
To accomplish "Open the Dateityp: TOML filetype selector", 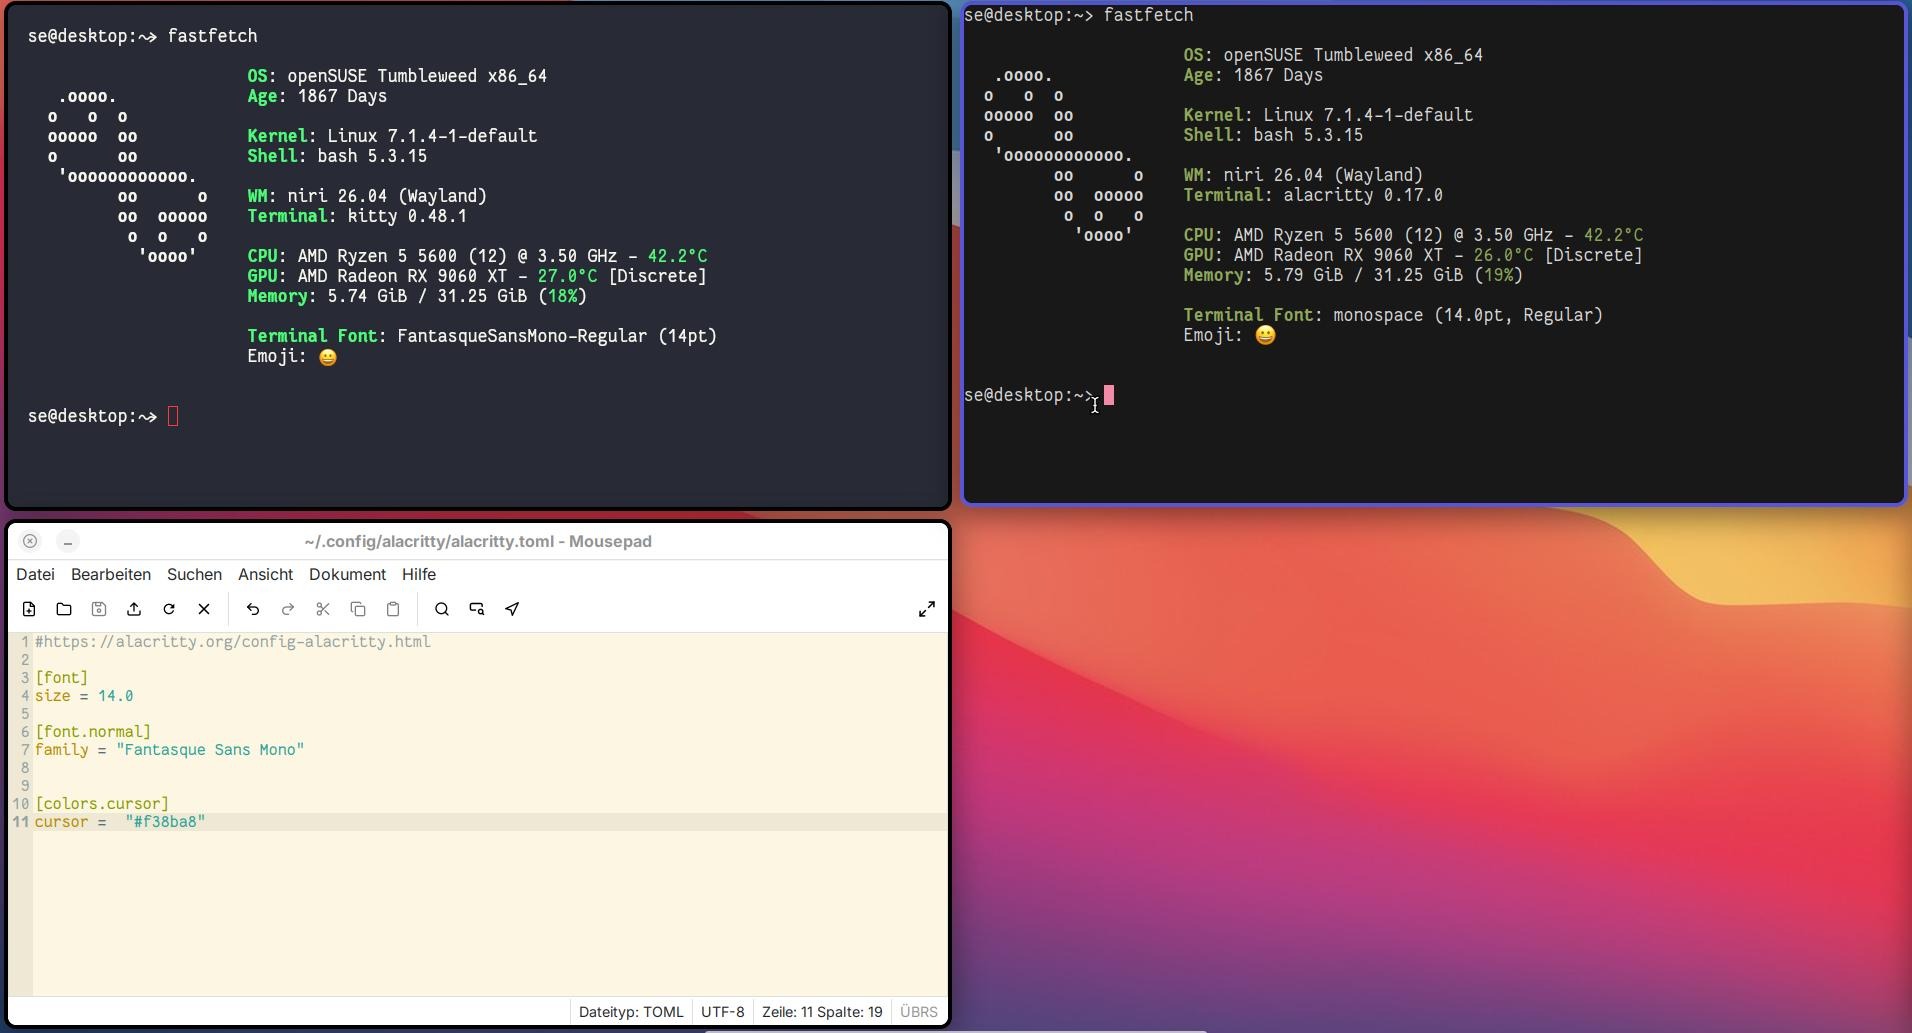I will pos(631,1012).
